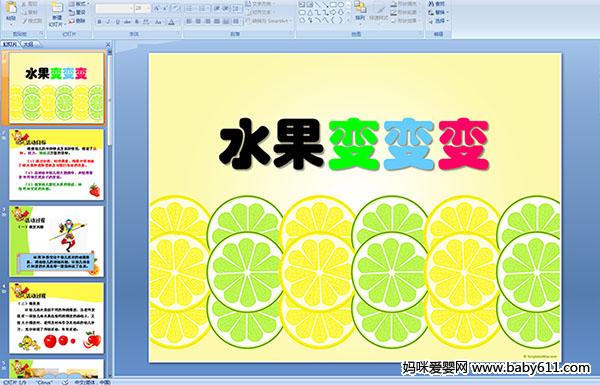Select slide 4 thumbnail with red apples

[56, 318]
